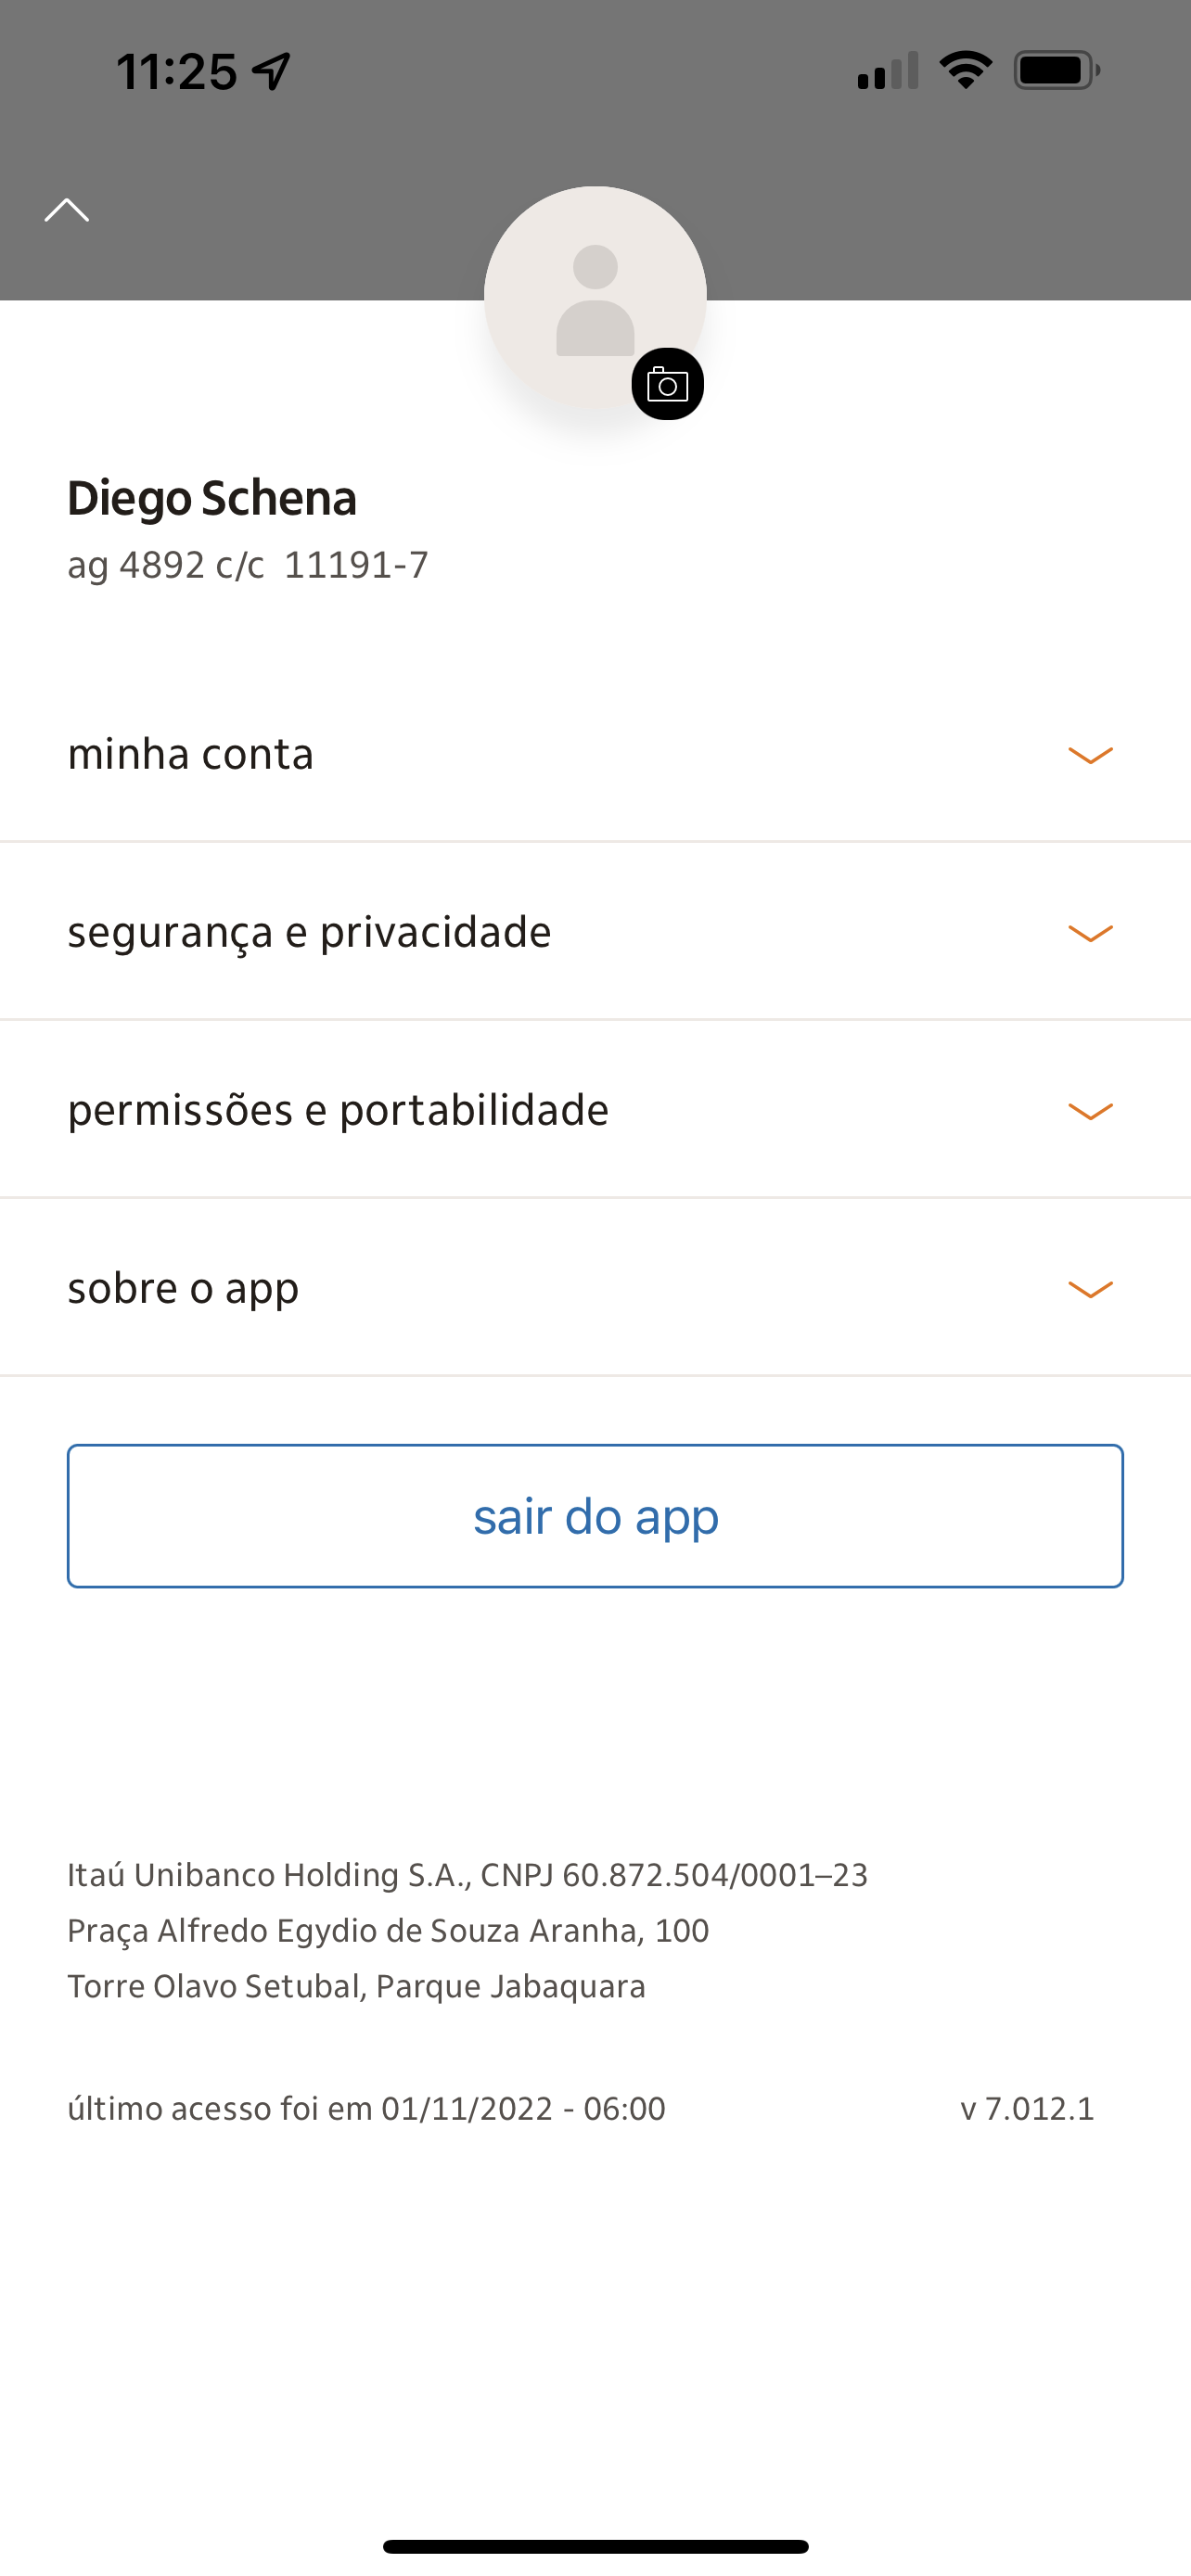Collapse profile screen with top-left chevron
Screen dimensions: 1191x2576
(x=67, y=210)
